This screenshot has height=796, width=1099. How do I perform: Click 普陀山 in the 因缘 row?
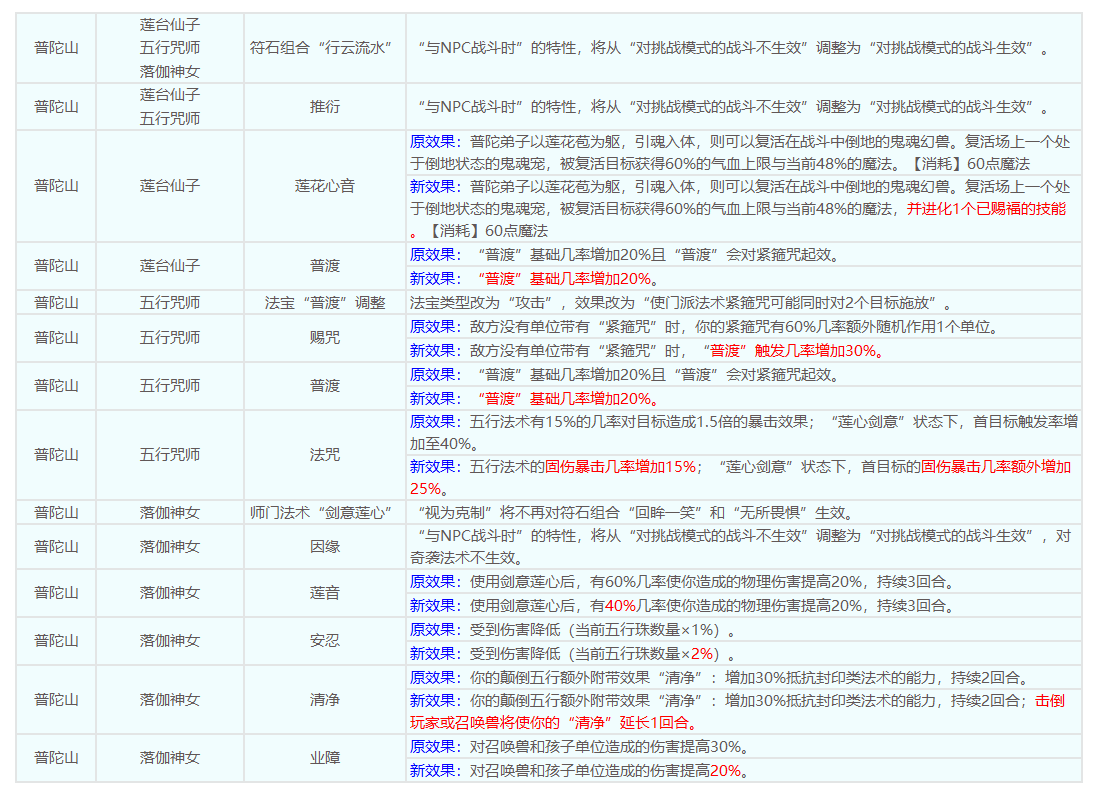click(x=56, y=547)
